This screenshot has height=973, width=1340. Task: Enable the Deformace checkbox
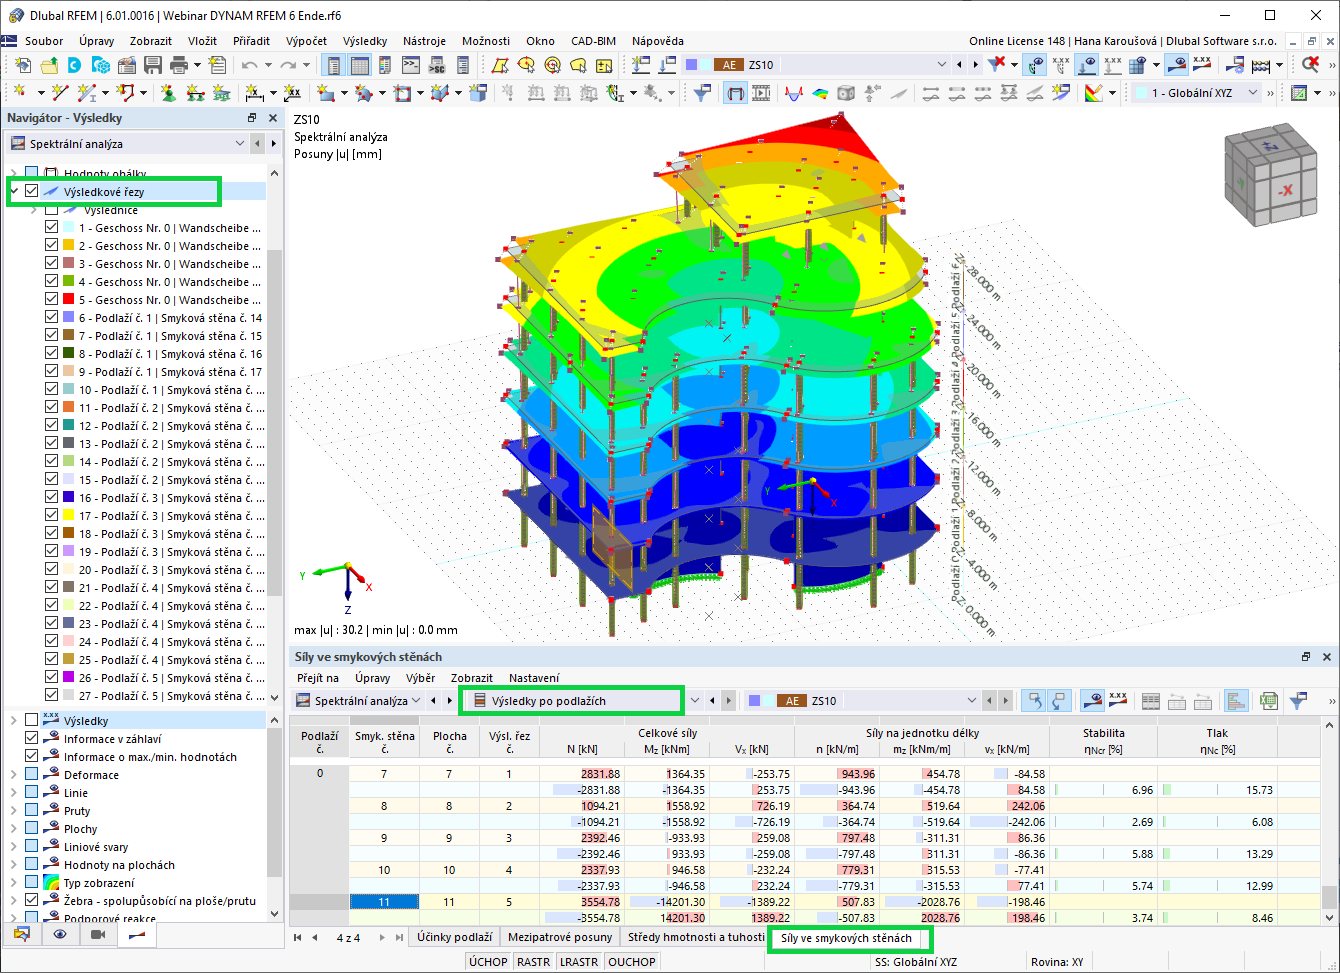32,775
